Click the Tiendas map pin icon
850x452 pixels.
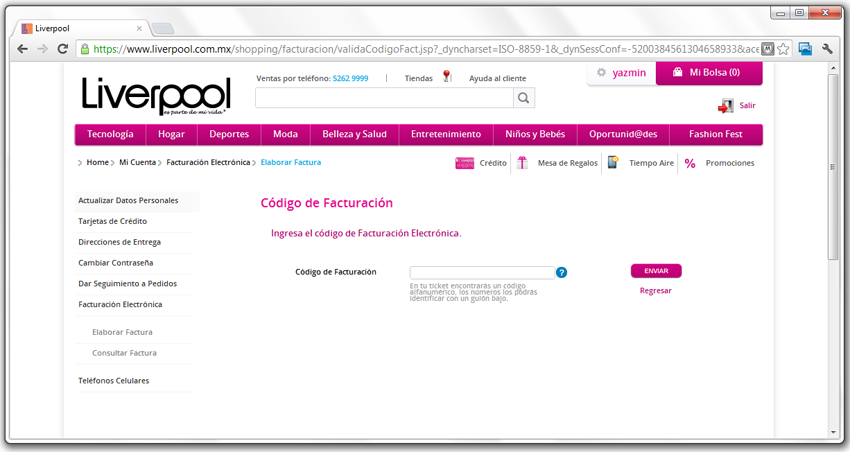(x=446, y=76)
